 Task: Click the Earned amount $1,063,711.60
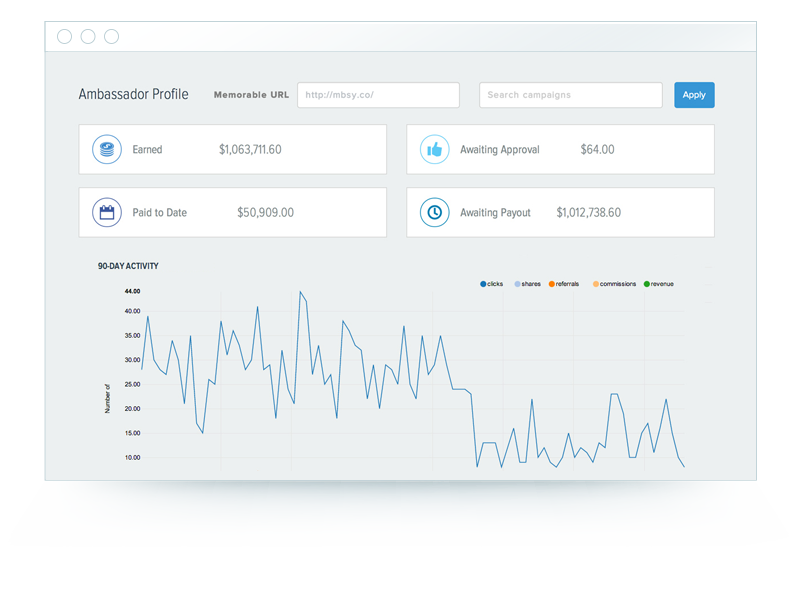coord(250,149)
